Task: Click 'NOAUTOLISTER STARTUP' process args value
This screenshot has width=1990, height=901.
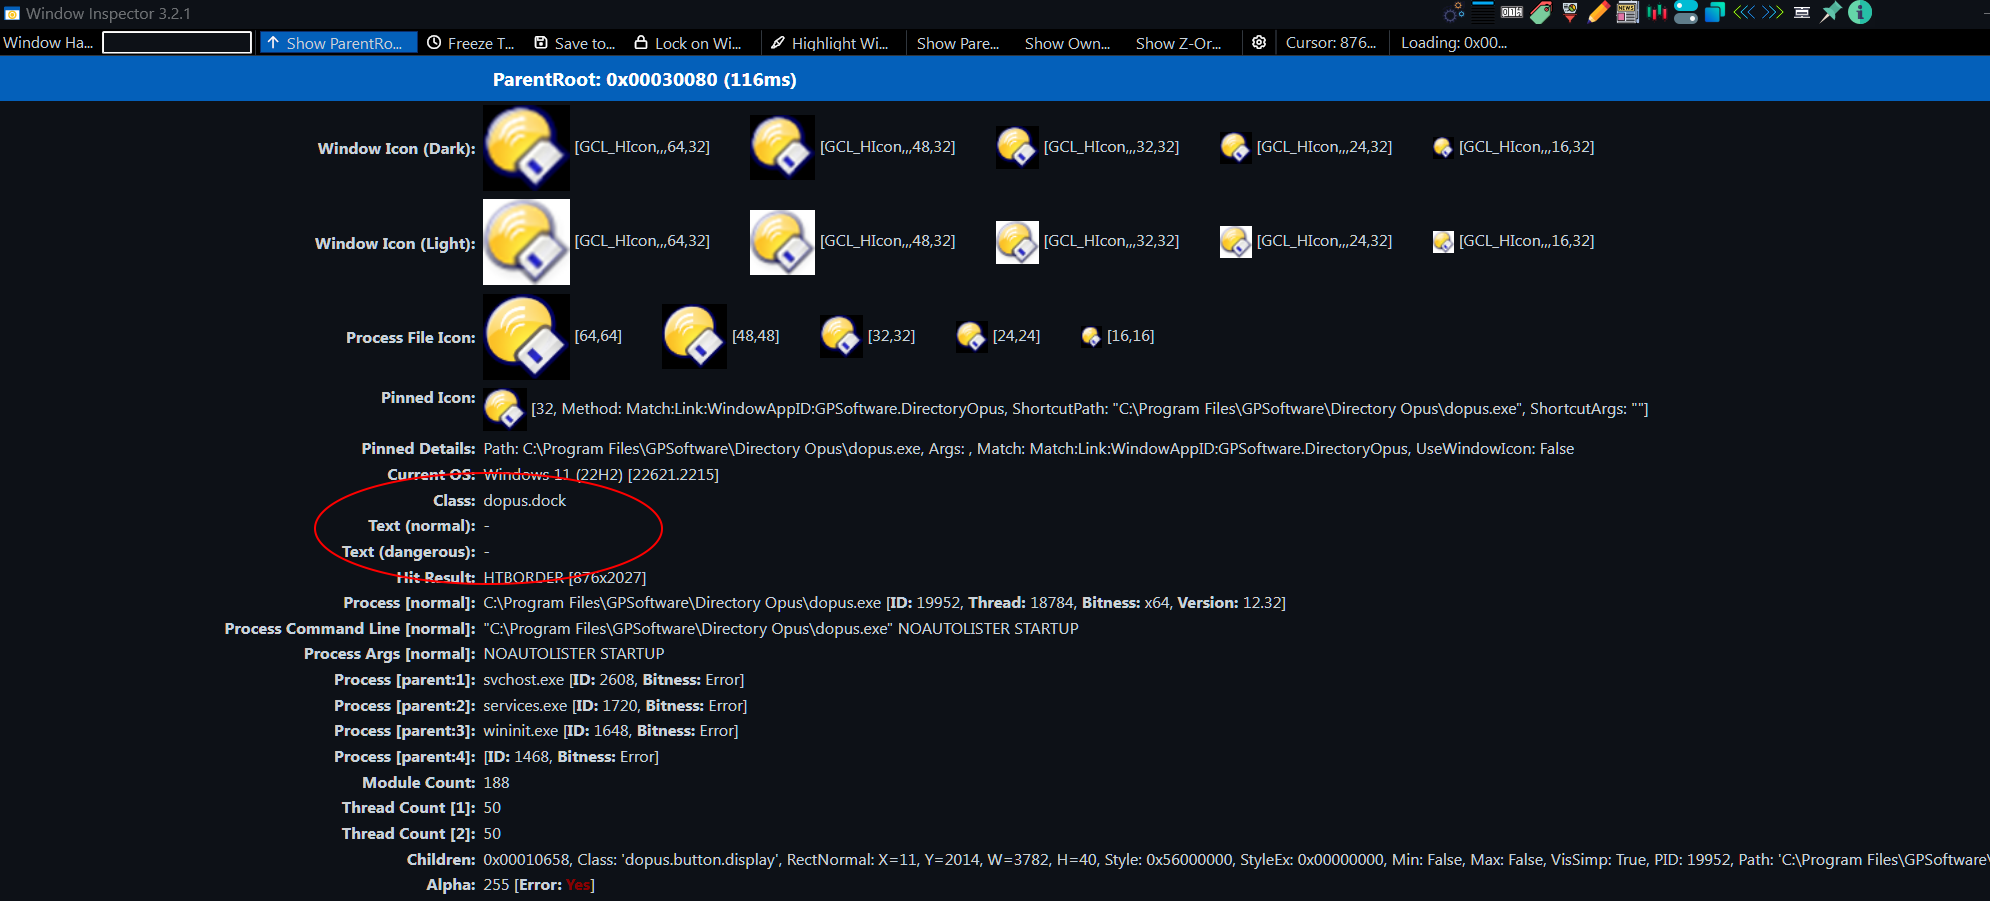Action: pos(573,653)
